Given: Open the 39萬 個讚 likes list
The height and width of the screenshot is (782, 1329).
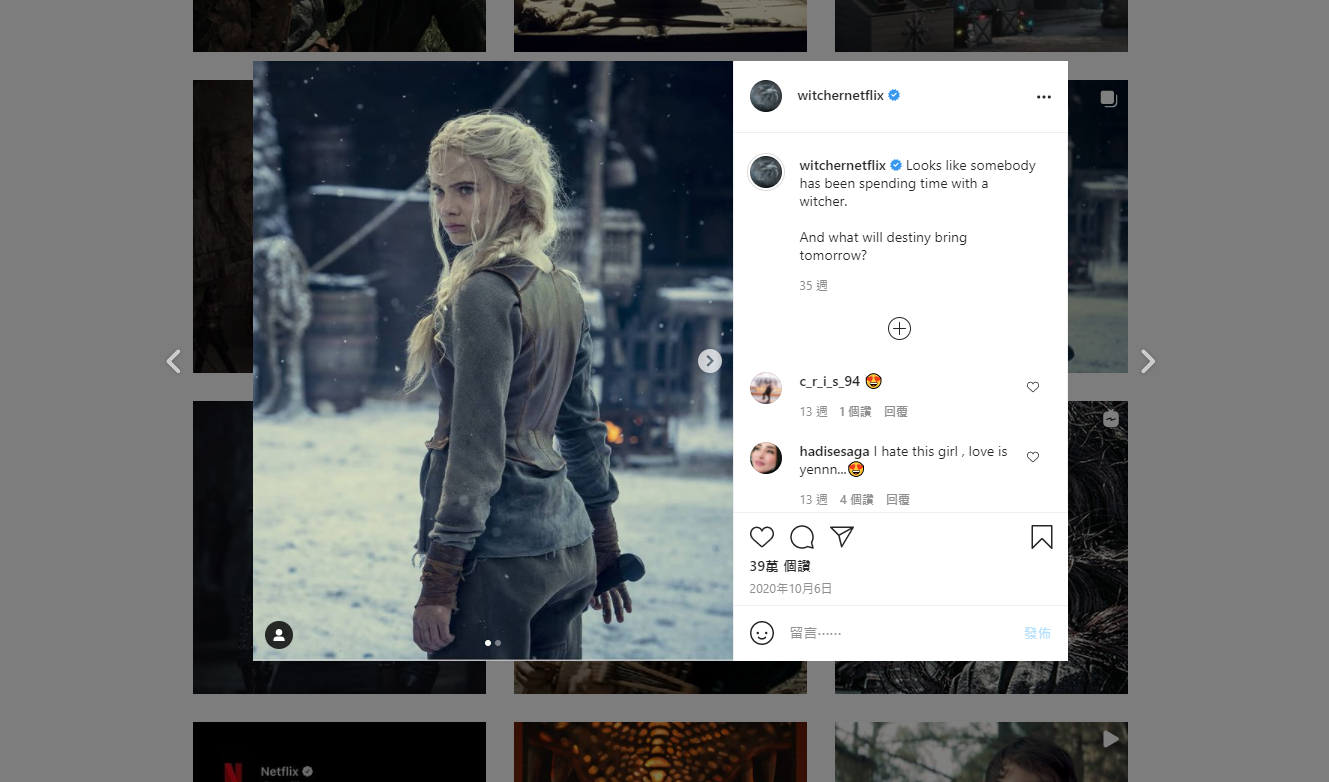Looking at the screenshot, I should click(x=780, y=566).
